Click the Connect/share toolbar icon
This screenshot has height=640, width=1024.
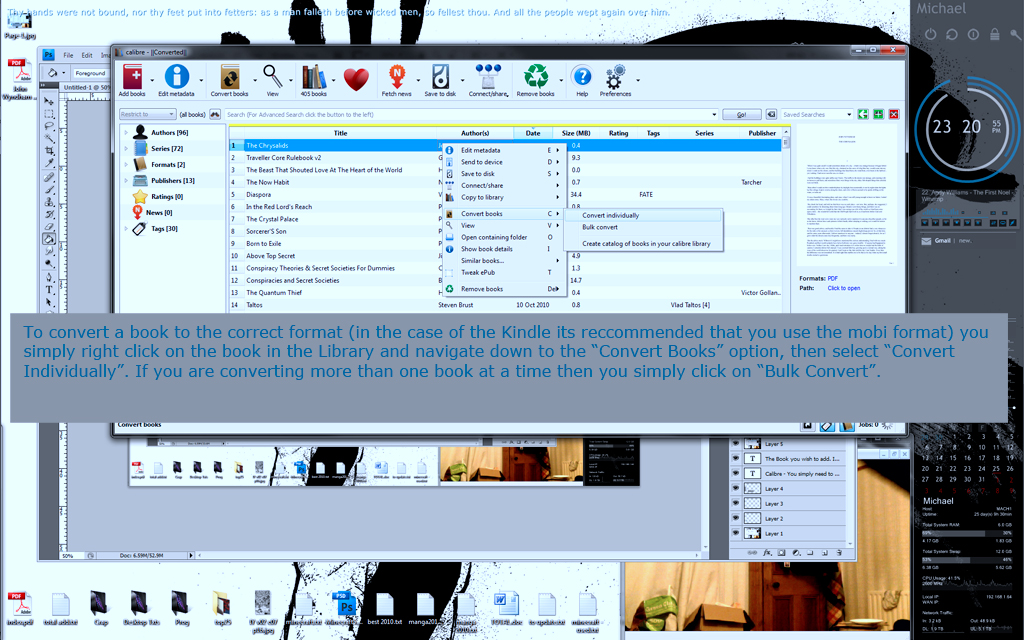488,76
